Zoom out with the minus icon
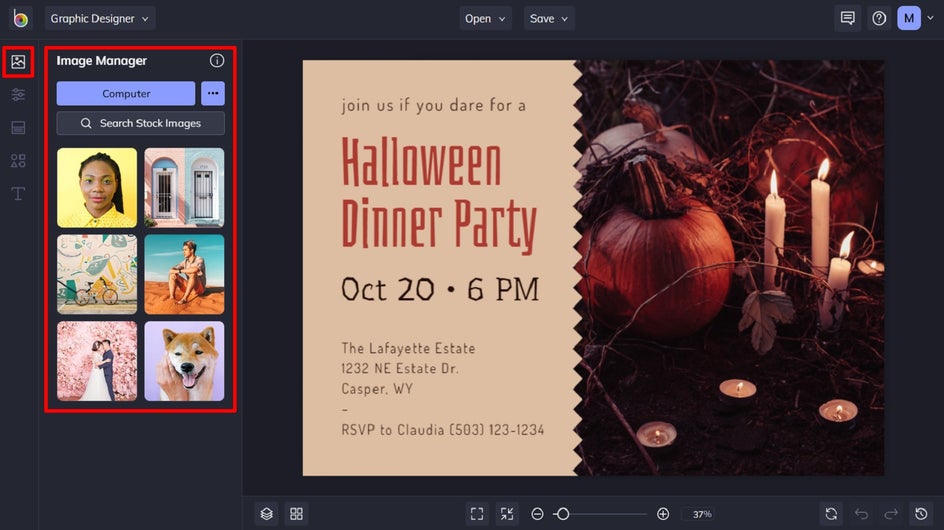 pyautogui.click(x=537, y=514)
